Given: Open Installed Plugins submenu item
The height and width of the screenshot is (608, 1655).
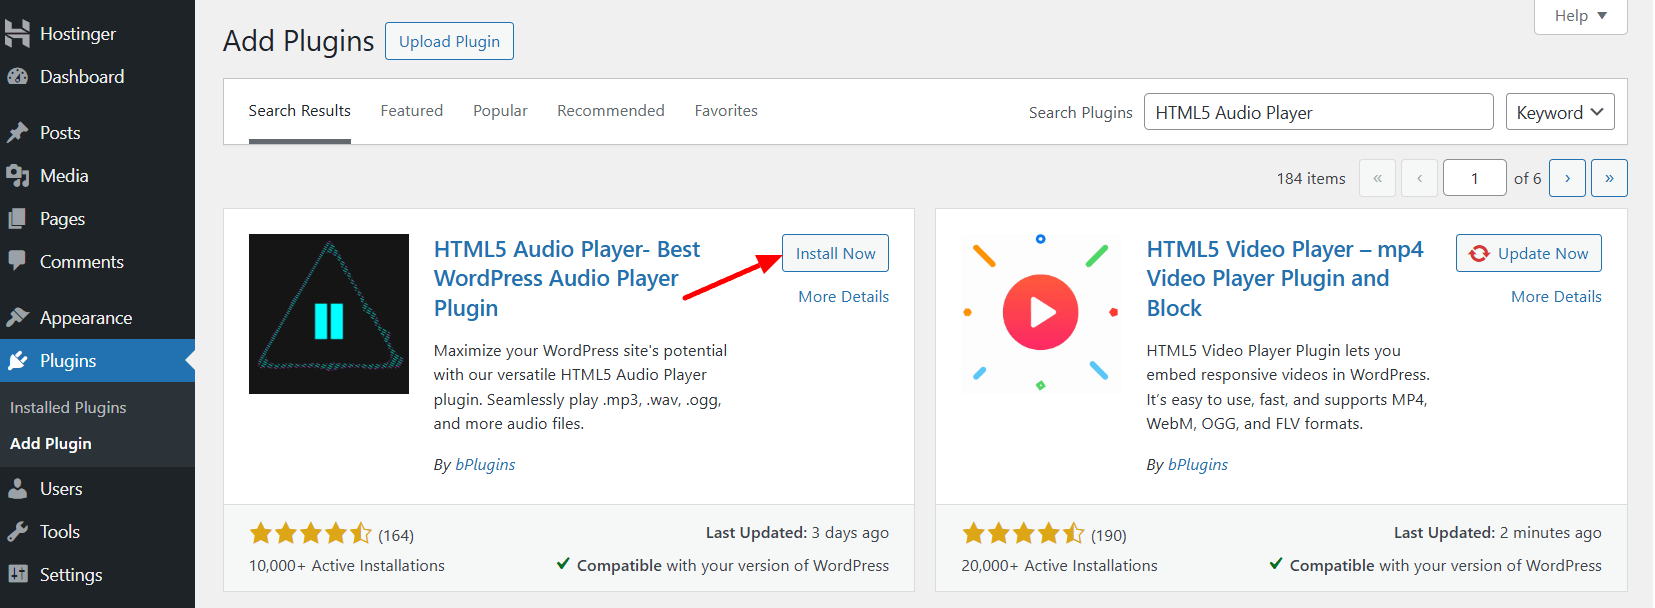Looking at the screenshot, I should point(68,408).
